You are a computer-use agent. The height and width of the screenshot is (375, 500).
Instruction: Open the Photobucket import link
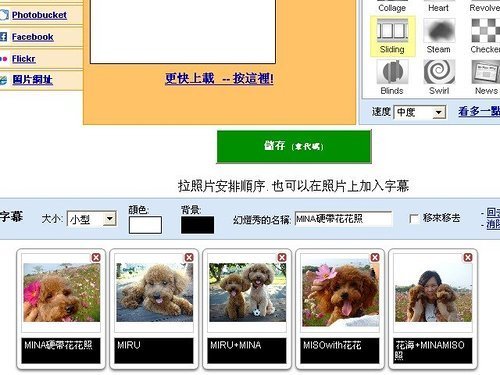(x=39, y=15)
